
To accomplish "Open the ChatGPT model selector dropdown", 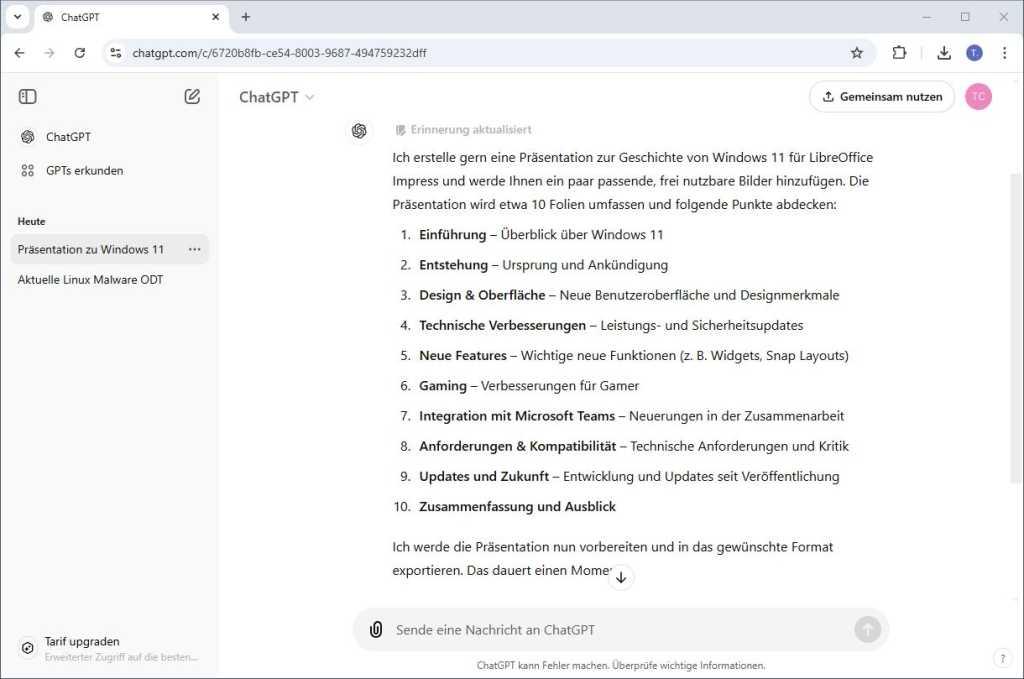I will 277,97.
